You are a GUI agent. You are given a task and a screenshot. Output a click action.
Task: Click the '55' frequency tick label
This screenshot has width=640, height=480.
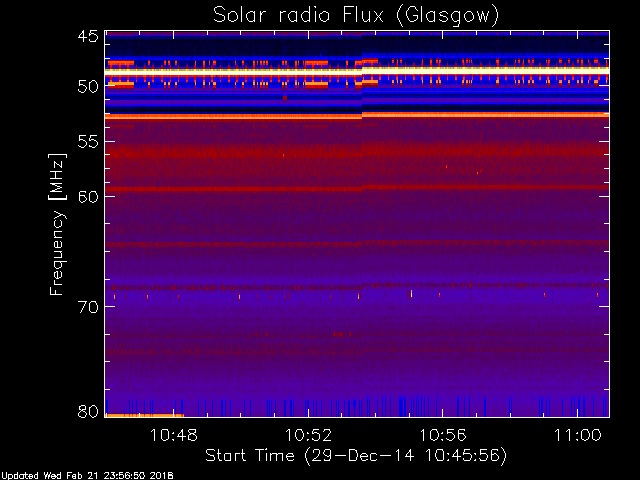point(88,142)
